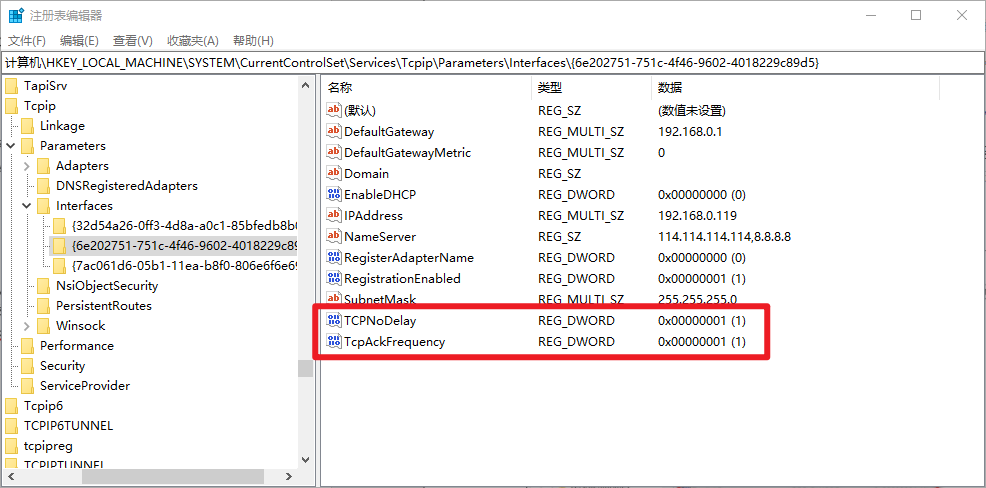The height and width of the screenshot is (488, 986).
Task: Click the (默认) string value icon
Action: click(333, 111)
